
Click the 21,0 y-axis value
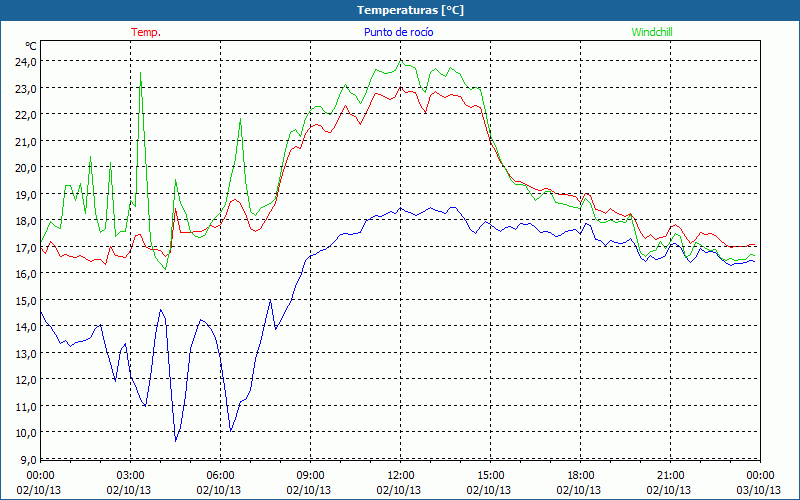pos(26,141)
